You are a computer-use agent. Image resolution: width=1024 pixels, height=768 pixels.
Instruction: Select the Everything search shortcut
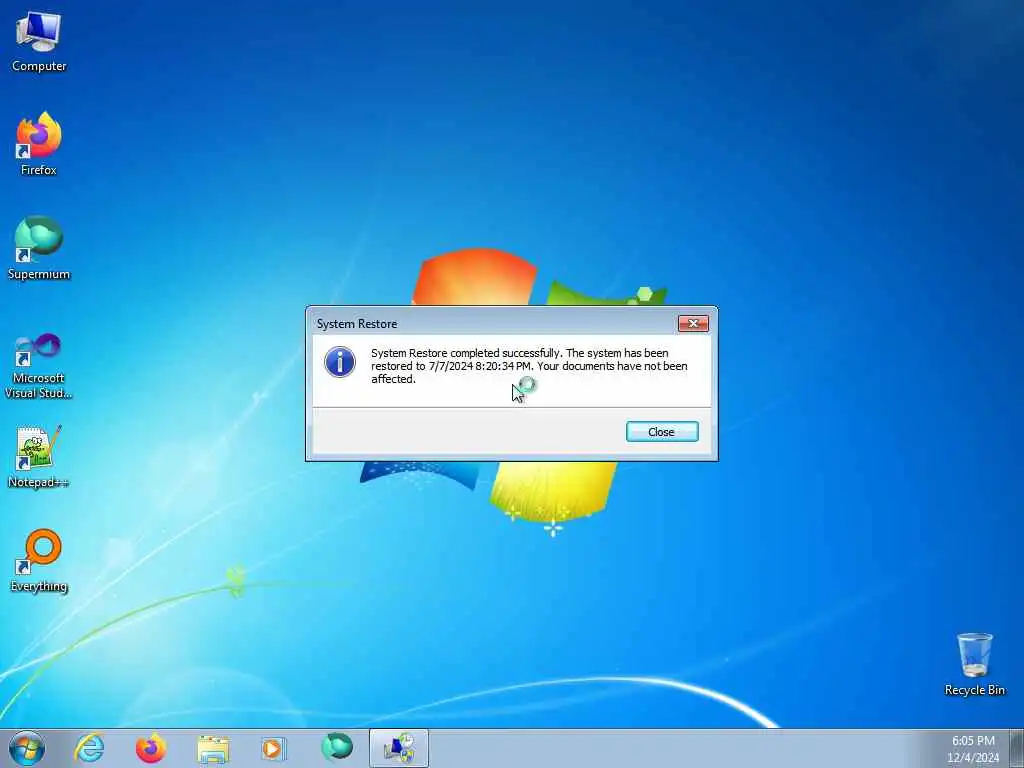[x=39, y=560]
